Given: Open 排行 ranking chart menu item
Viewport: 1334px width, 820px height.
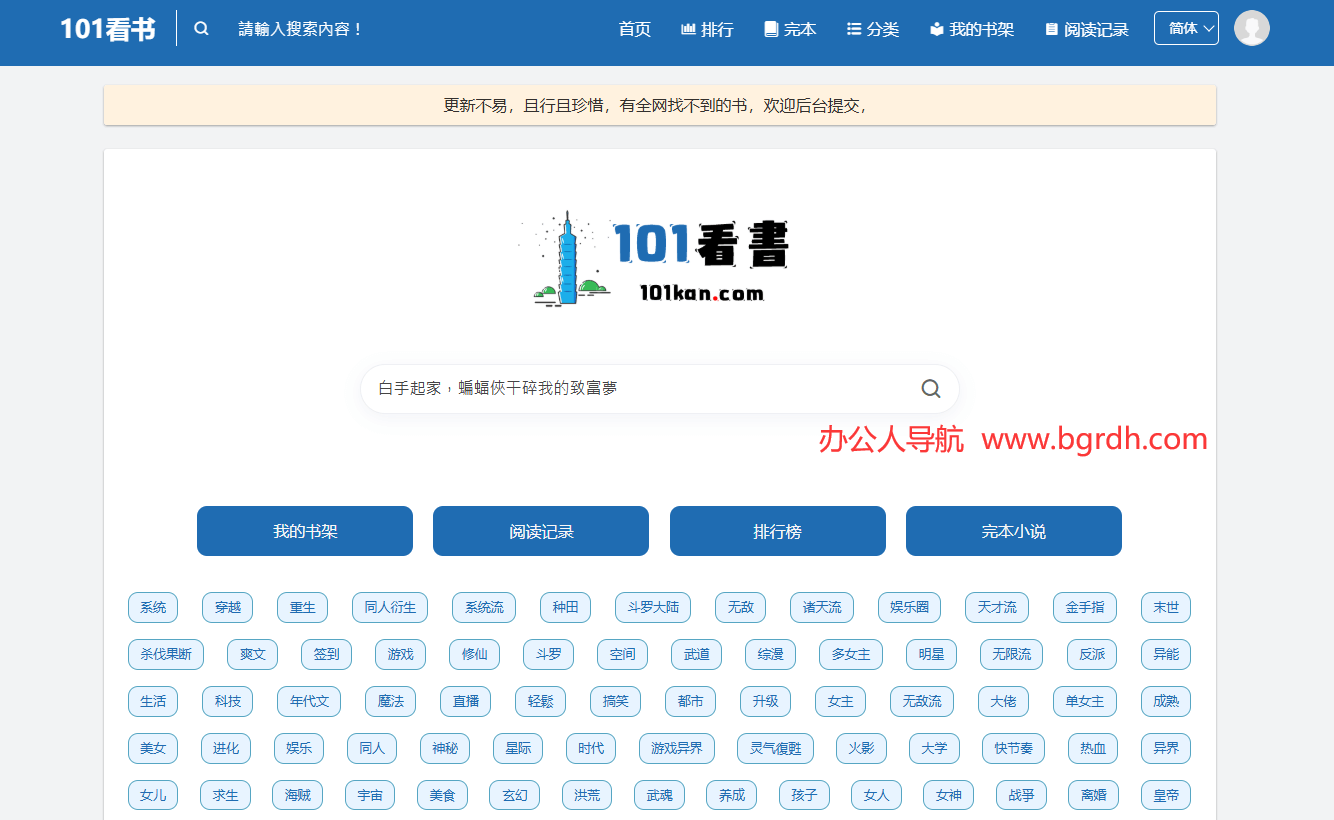Looking at the screenshot, I should 707,29.
